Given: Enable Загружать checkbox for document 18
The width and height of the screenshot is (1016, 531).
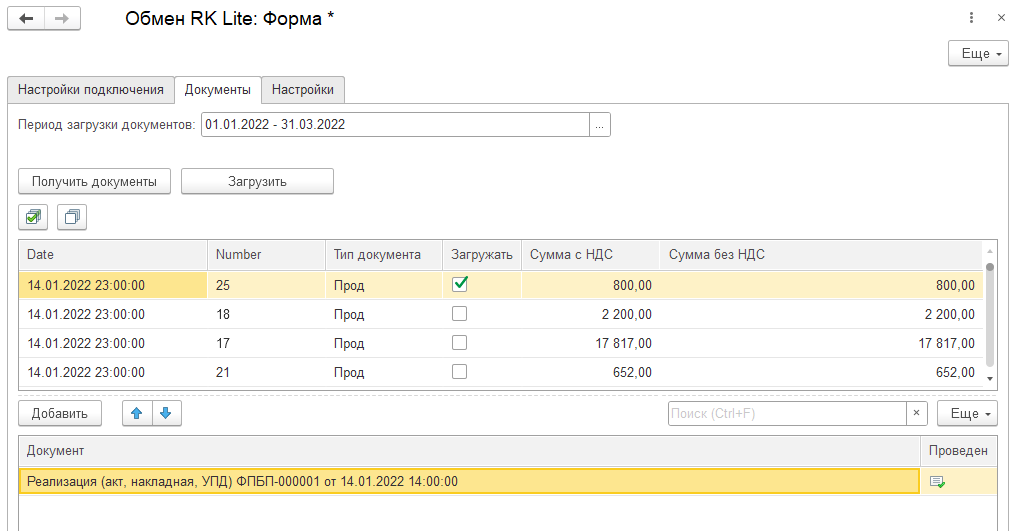Looking at the screenshot, I should [460, 314].
